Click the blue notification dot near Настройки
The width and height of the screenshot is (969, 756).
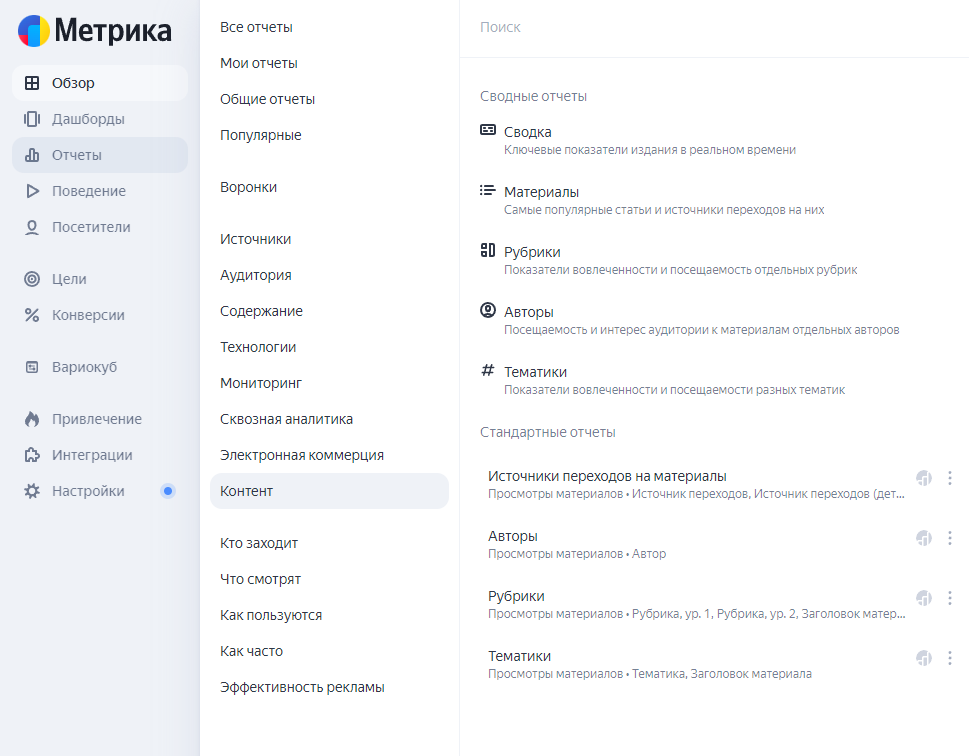[x=168, y=491]
